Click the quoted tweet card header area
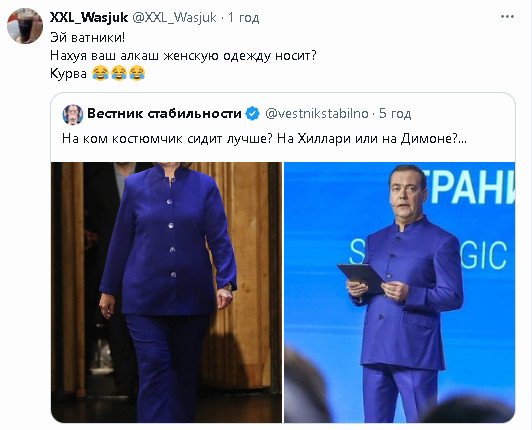 click(x=283, y=114)
